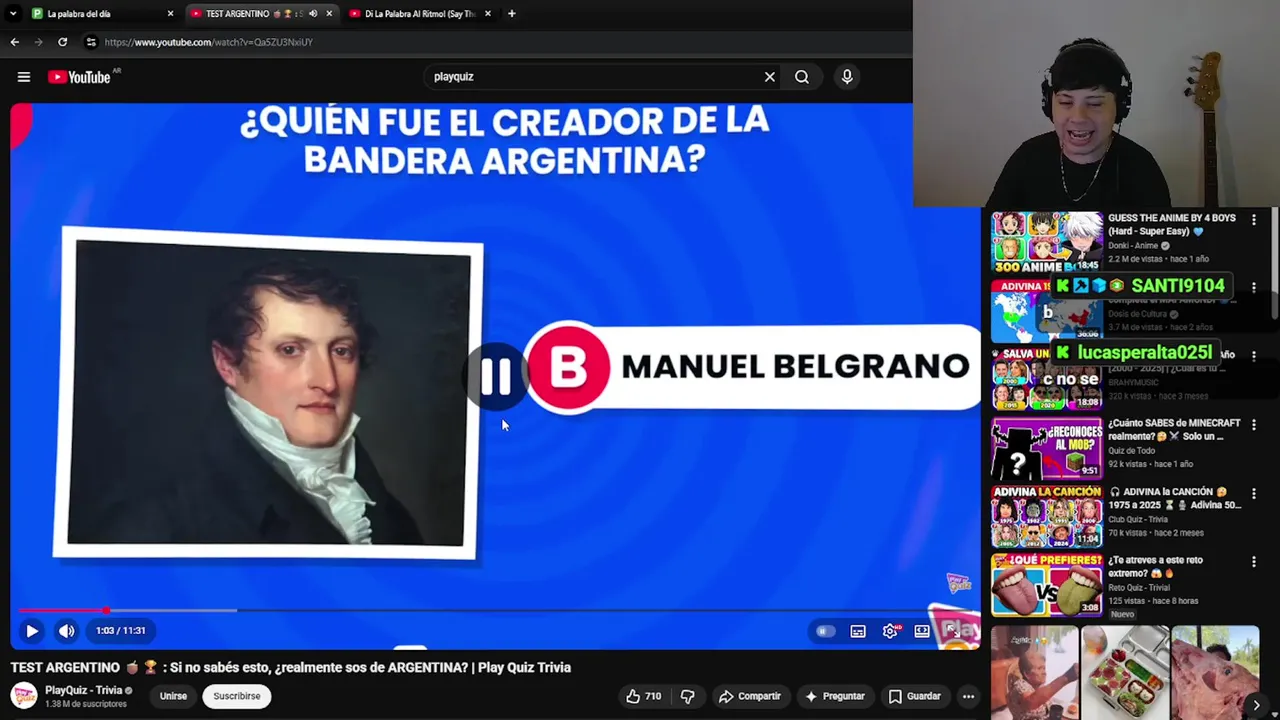1280x720 pixels.
Task: Click the large pause overlay on video
Action: click(496, 377)
